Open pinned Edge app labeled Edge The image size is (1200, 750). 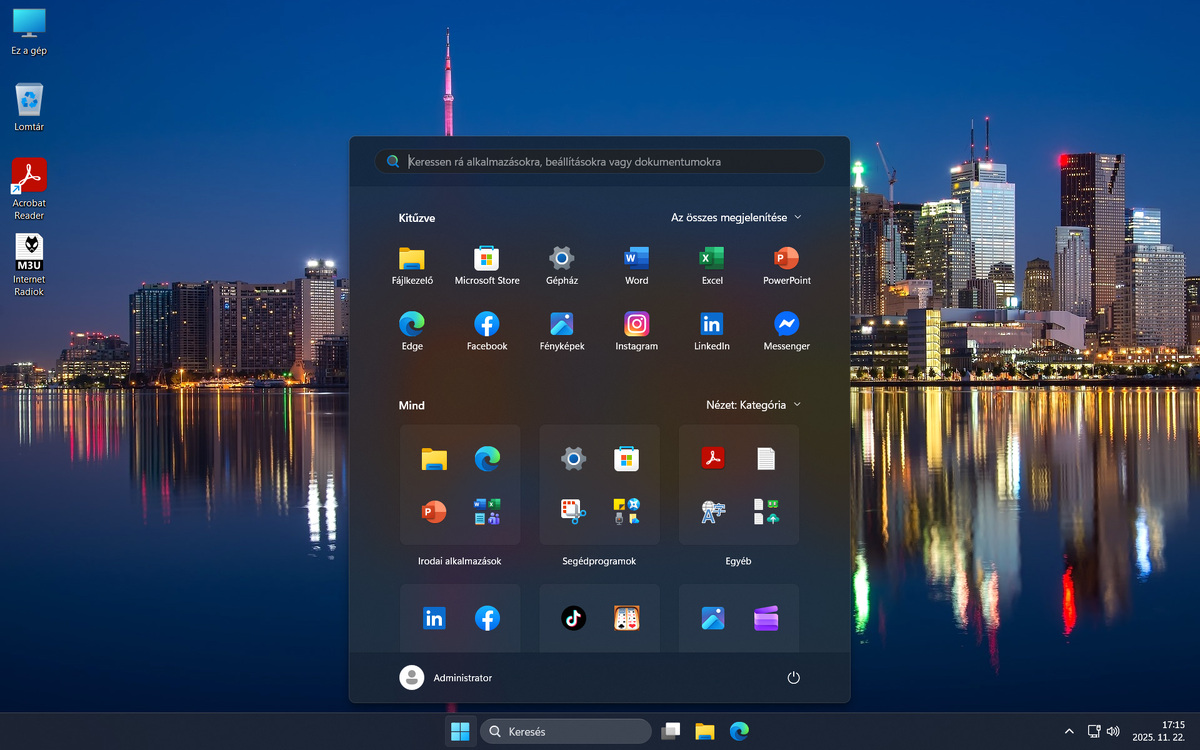(x=412, y=331)
